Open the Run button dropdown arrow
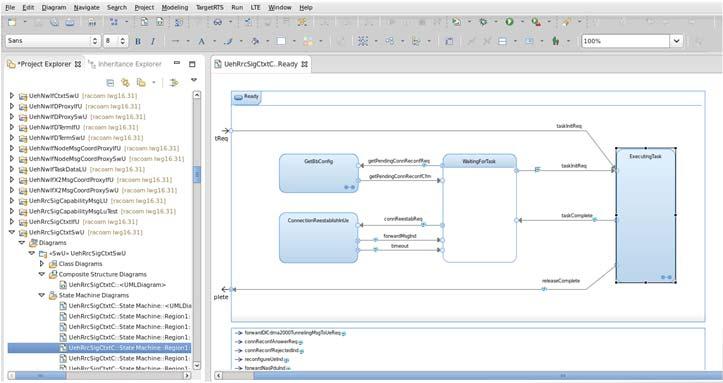This screenshot has height=383, width=723. coord(522,22)
